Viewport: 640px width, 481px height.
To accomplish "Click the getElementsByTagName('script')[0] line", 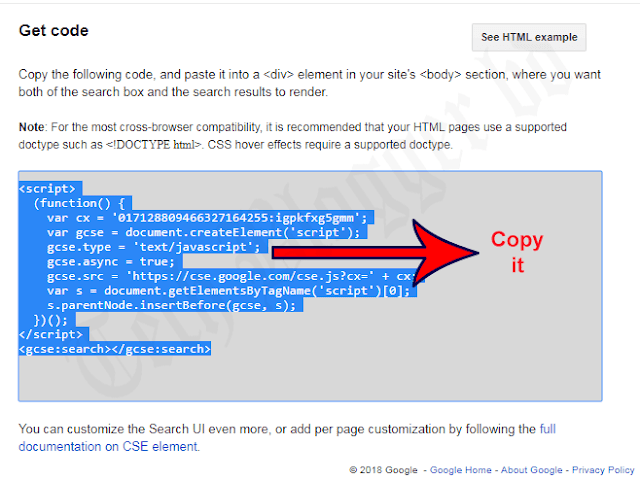I will point(229,291).
